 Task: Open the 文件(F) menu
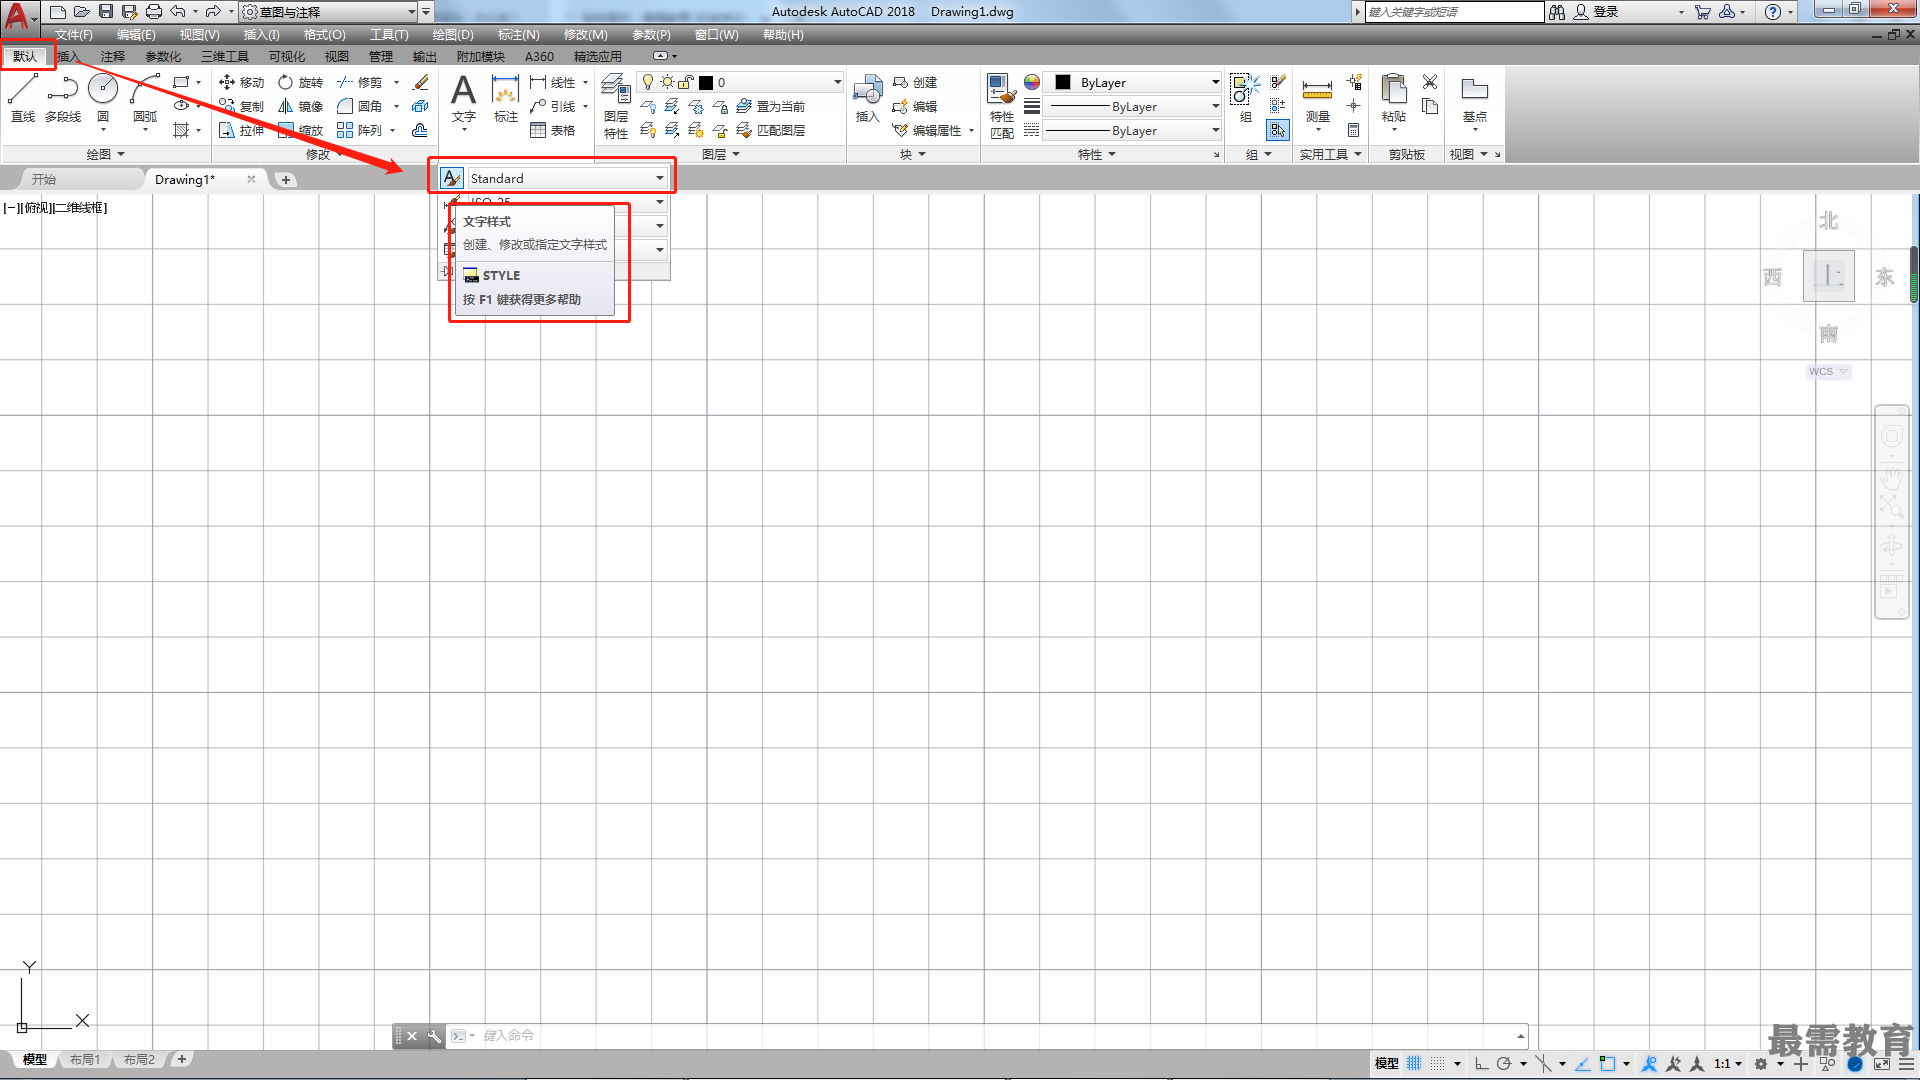tap(73, 35)
